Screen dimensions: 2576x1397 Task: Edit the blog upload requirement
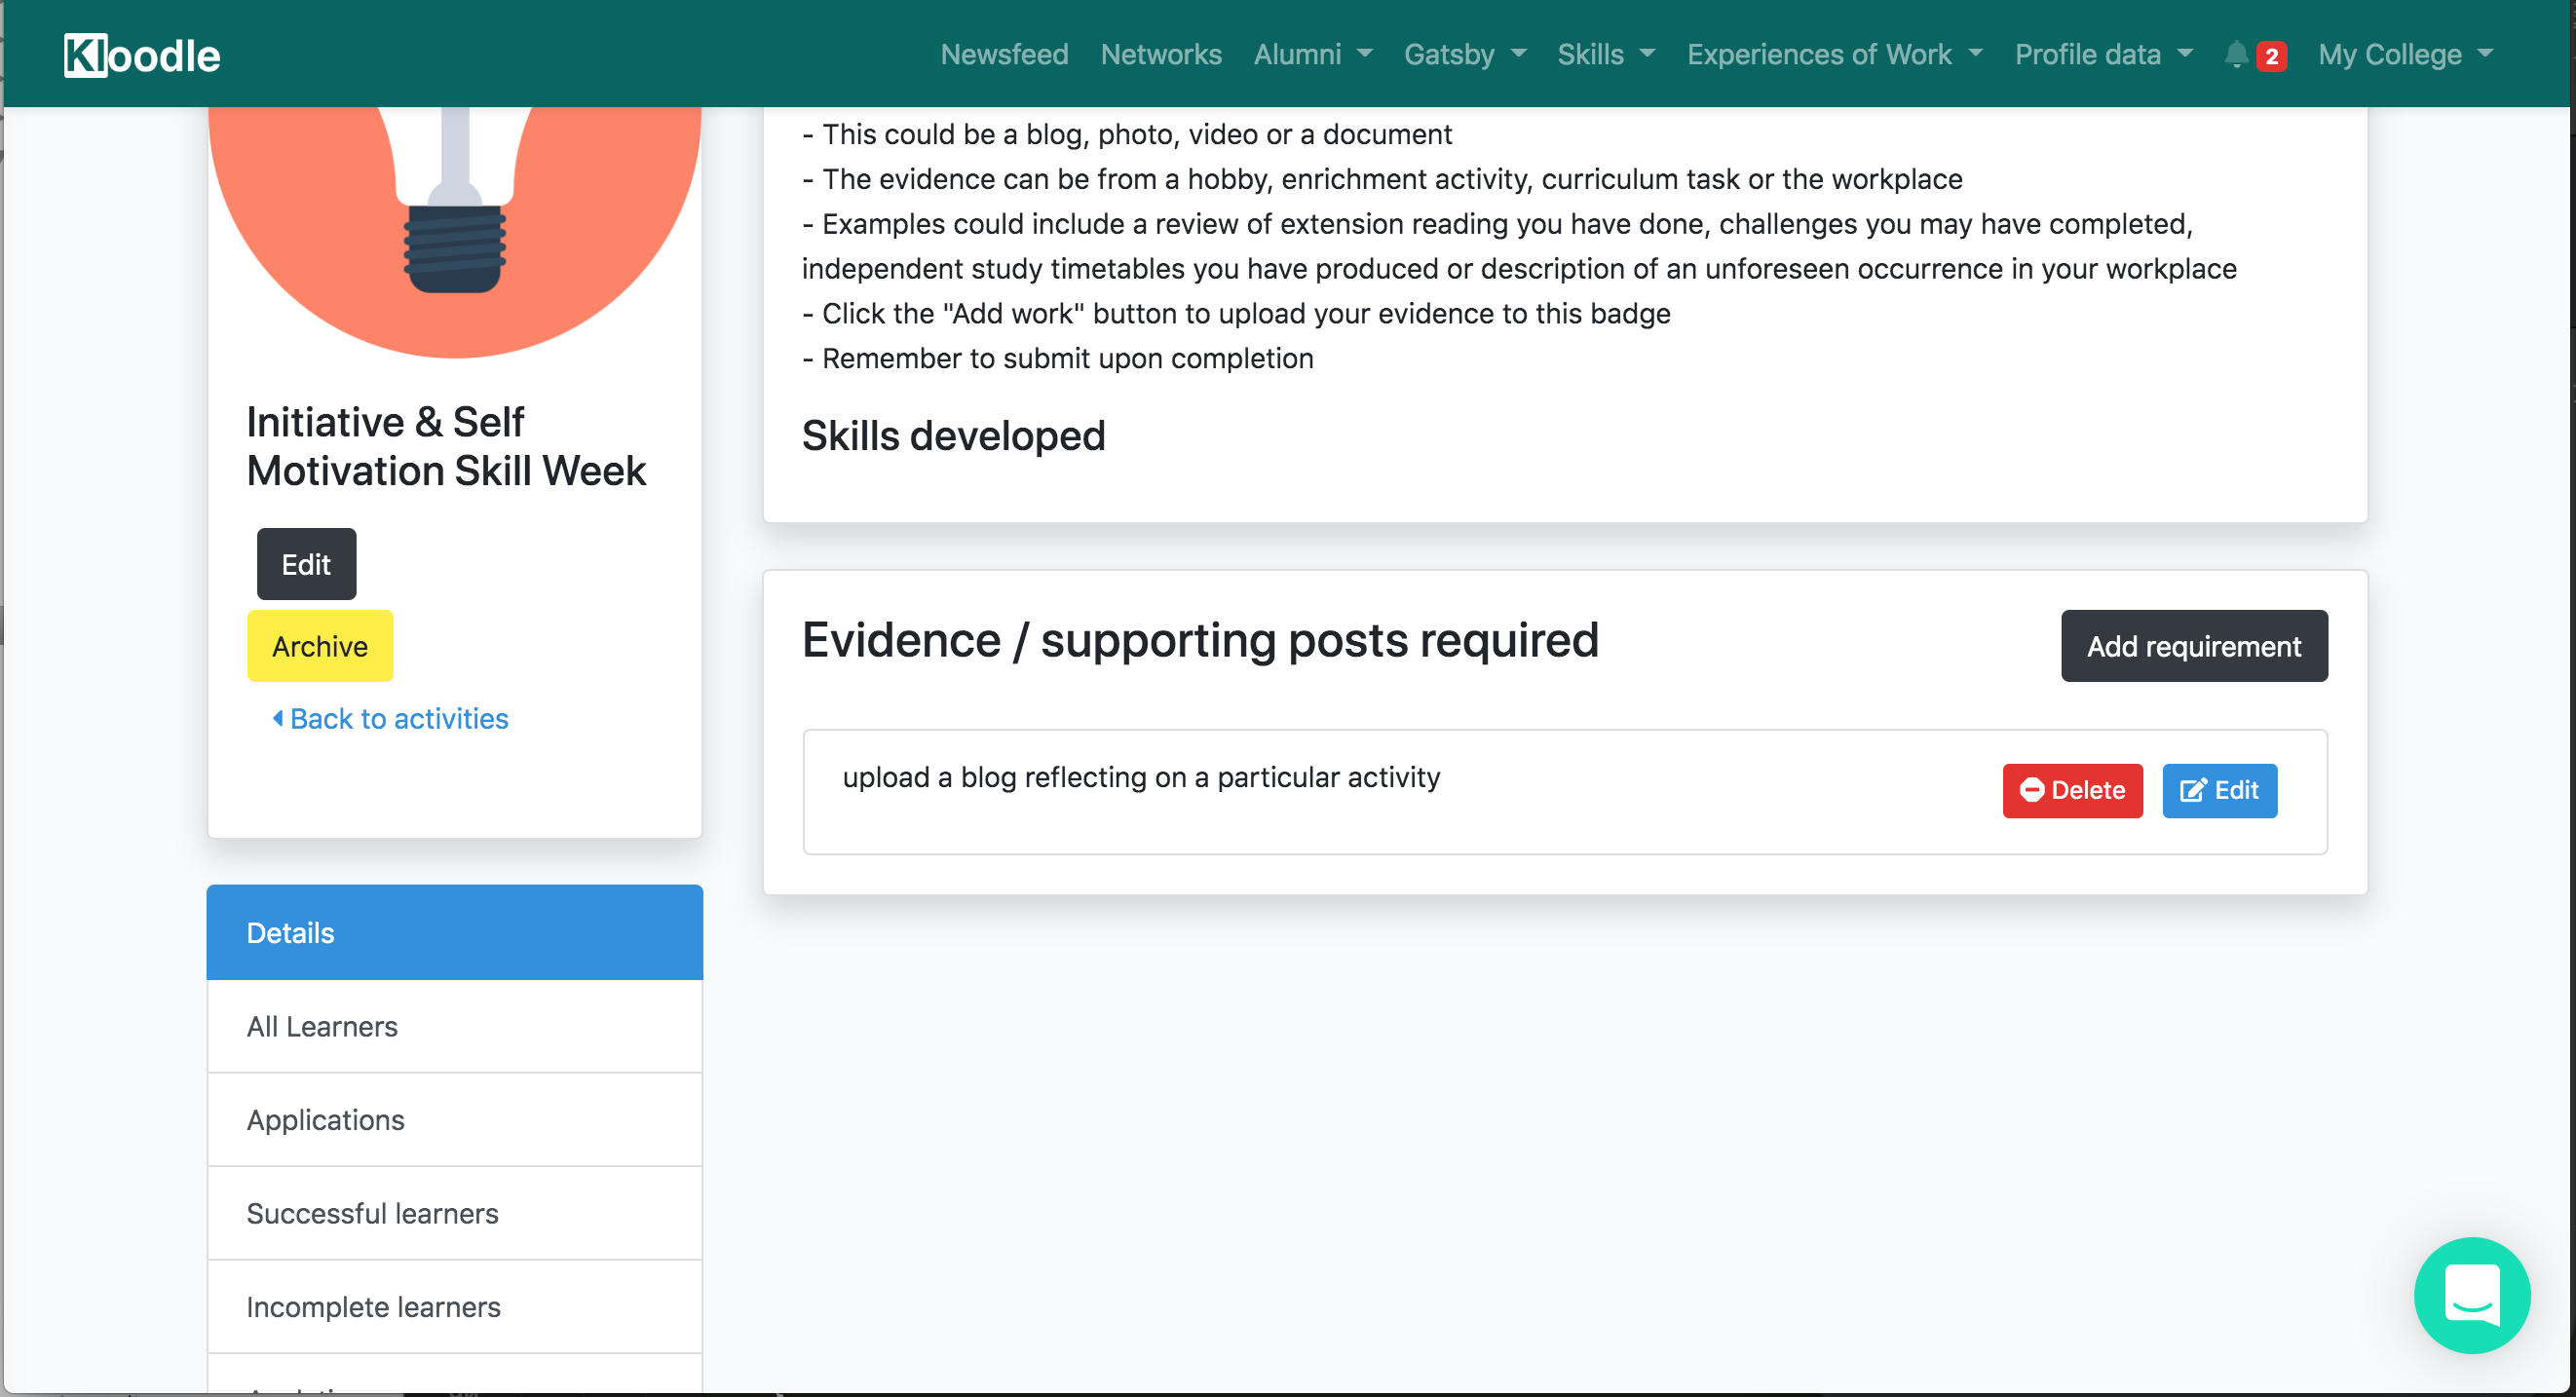click(x=2219, y=790)
